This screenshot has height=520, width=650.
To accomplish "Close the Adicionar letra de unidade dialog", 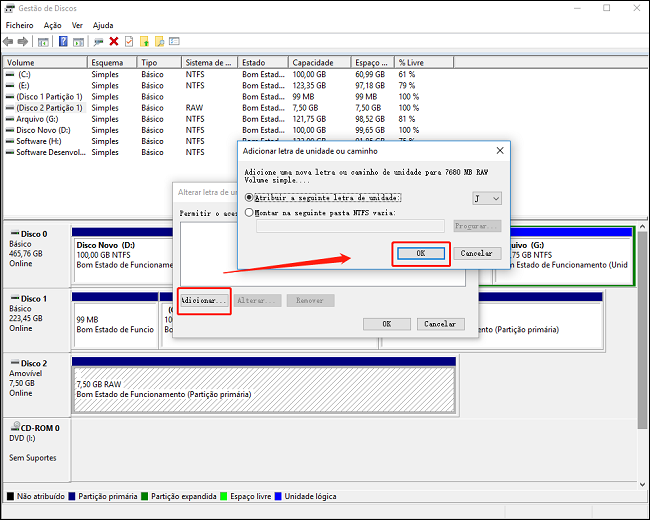I will coord(500,151).
